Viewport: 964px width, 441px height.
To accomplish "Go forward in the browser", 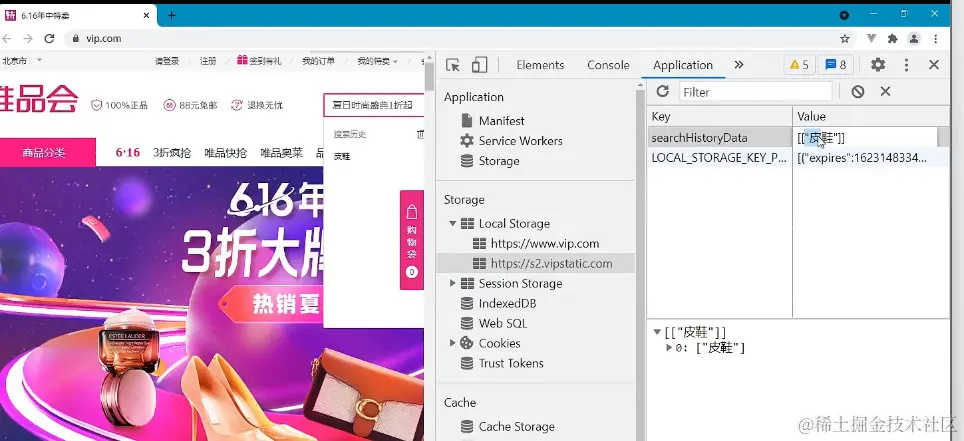I will [x=28, y=38].
